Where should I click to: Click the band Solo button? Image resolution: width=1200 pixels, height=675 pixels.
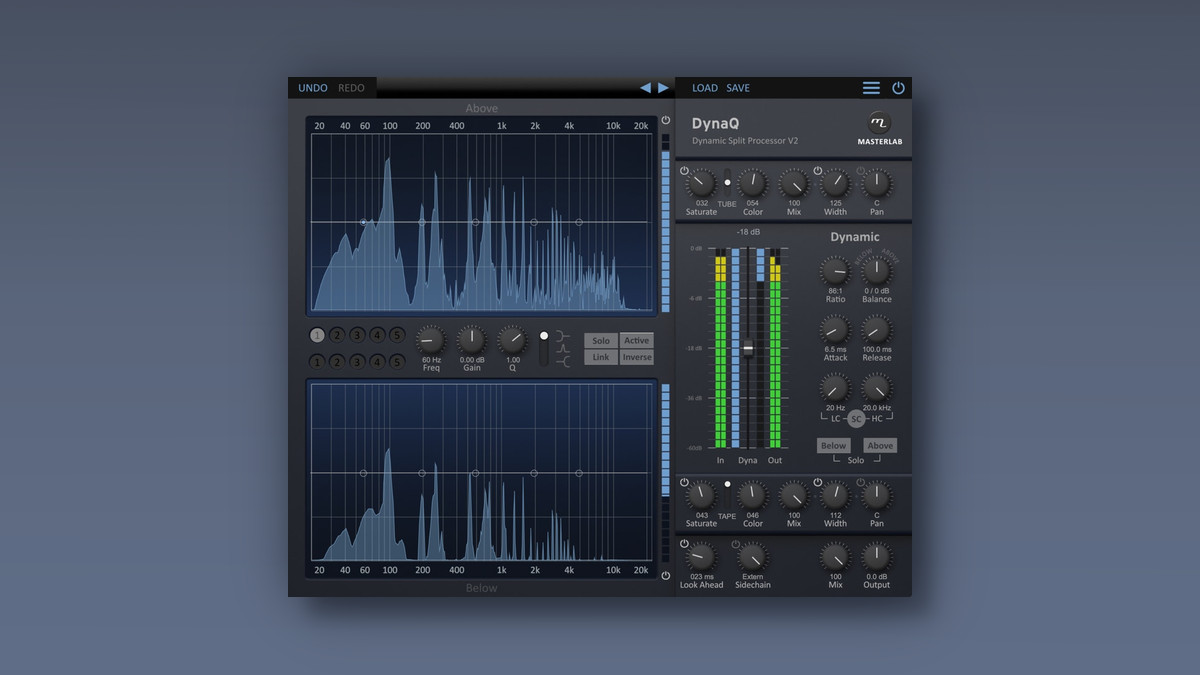(x=601, y=341)
